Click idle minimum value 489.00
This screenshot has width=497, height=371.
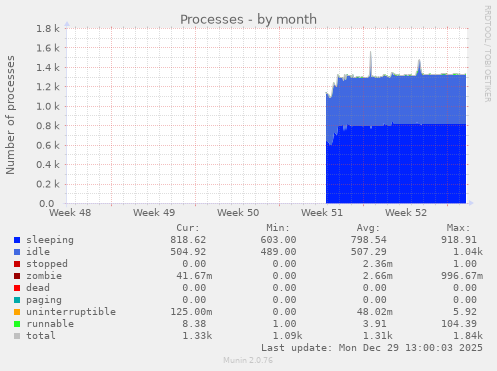coord(278,252)
